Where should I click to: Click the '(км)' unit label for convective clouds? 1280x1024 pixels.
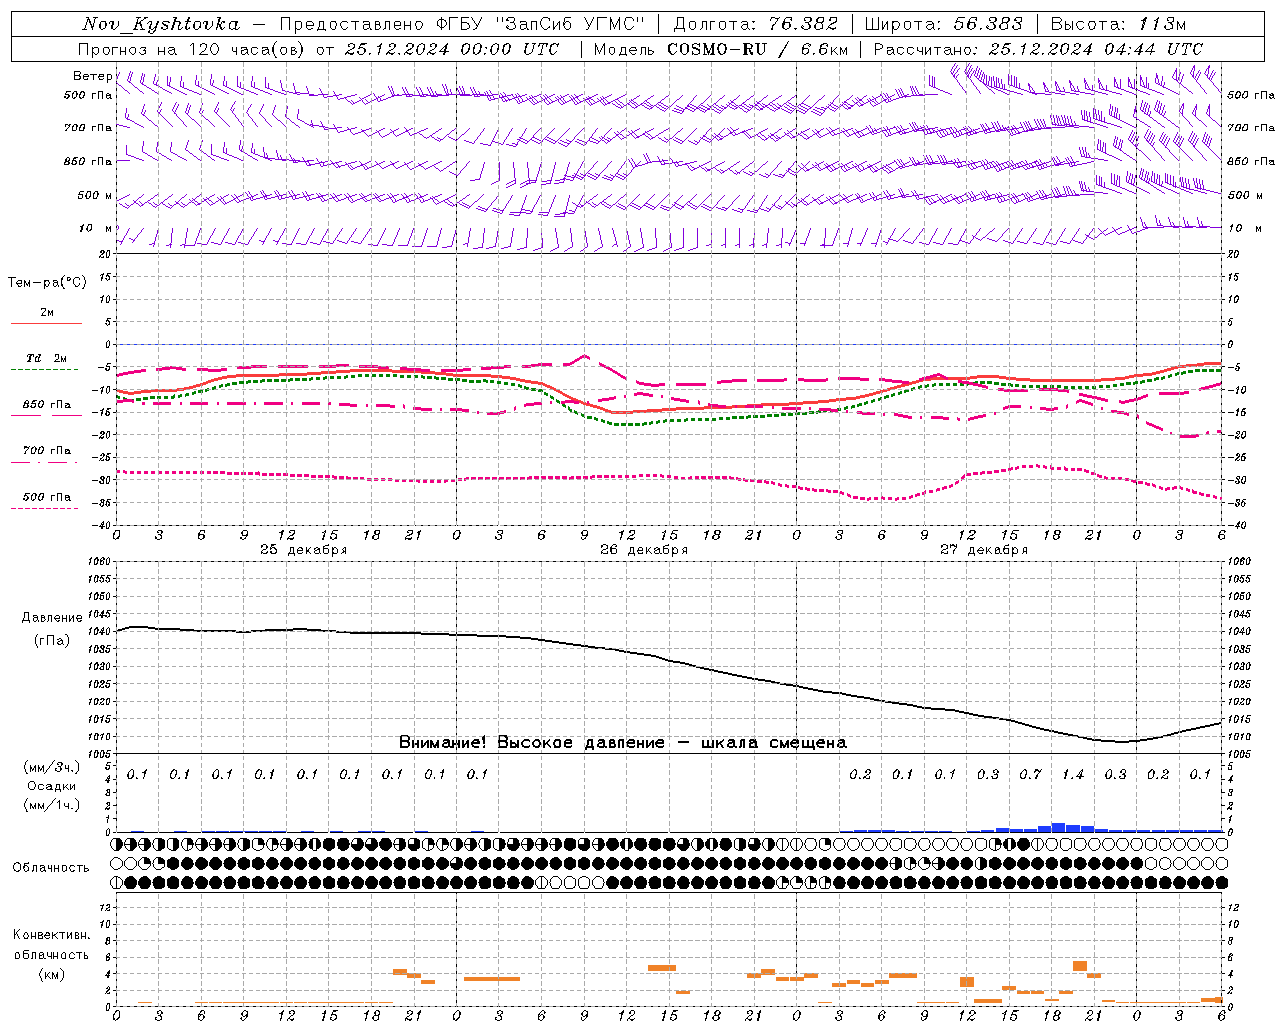coord(51,974)
